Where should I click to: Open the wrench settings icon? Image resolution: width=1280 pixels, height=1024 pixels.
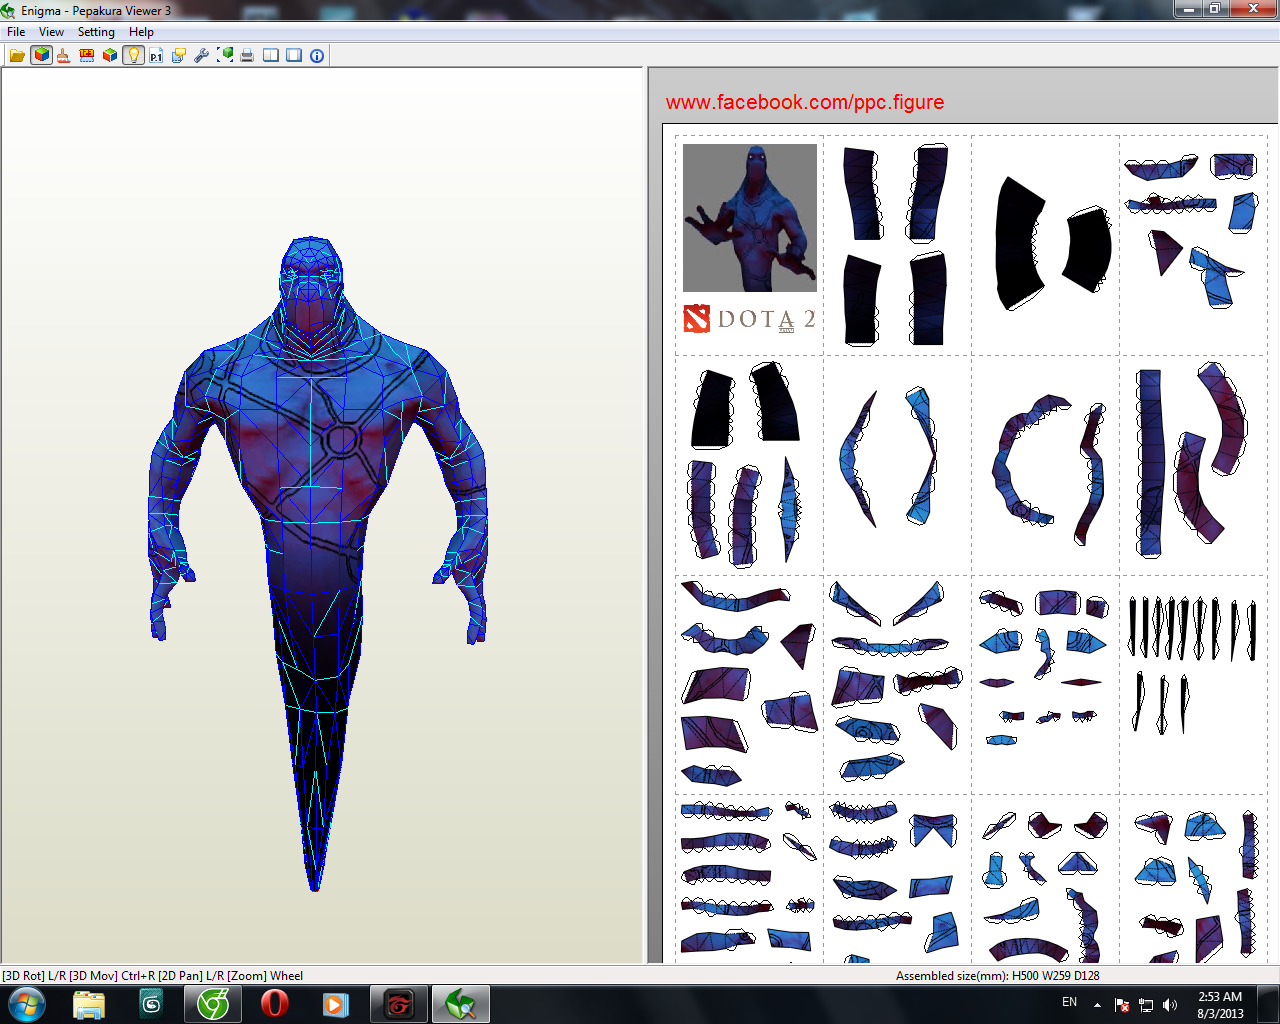pos(200,55)
